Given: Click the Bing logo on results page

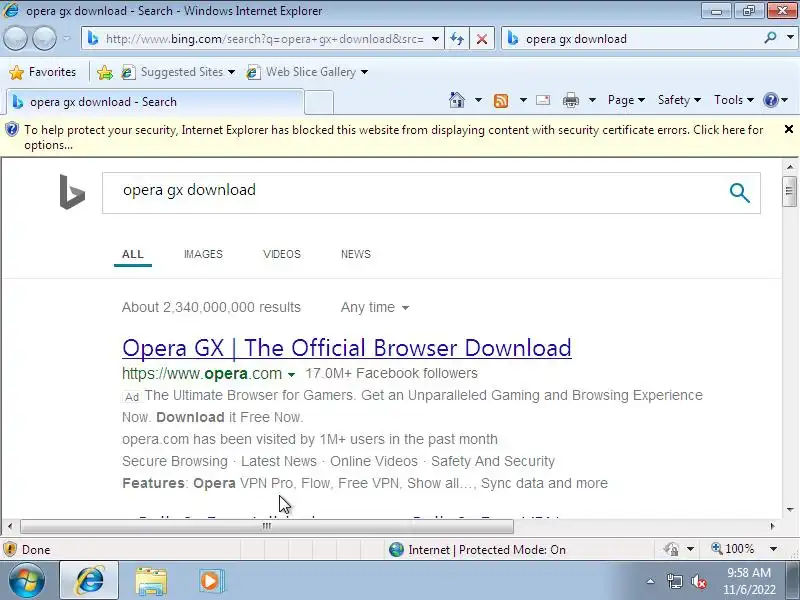Looking at the screenshot, I should coord(72,192).
